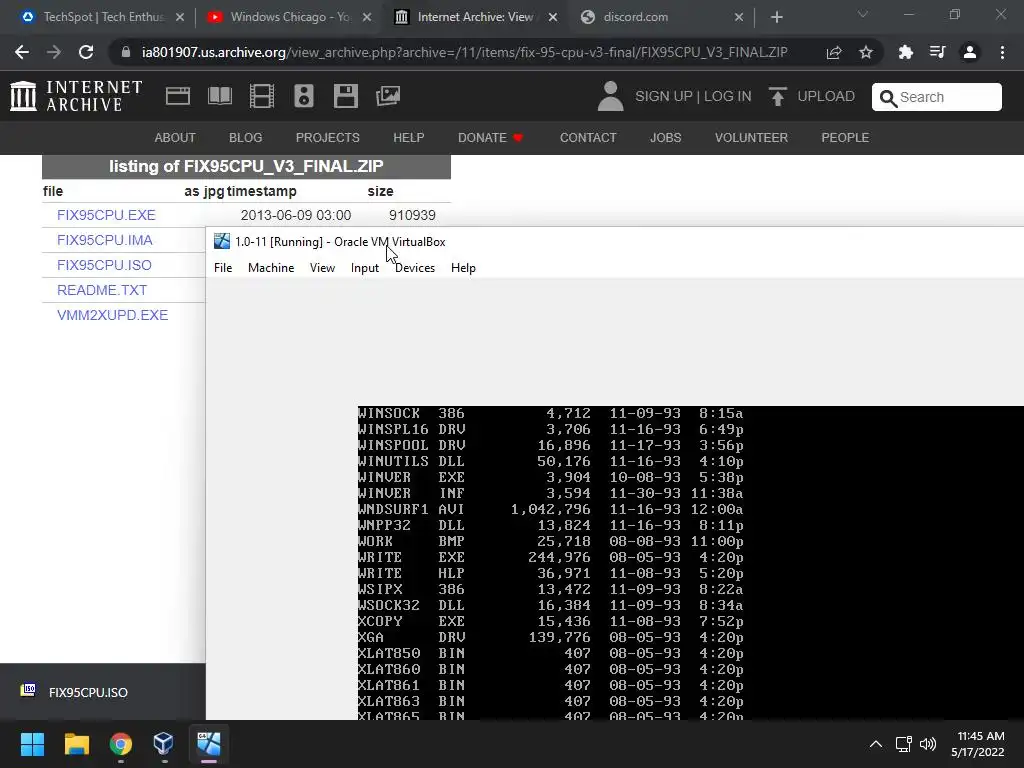Open VirtualBox Input menu
This screenshot has height=768, width=1024.
[364, 268]
